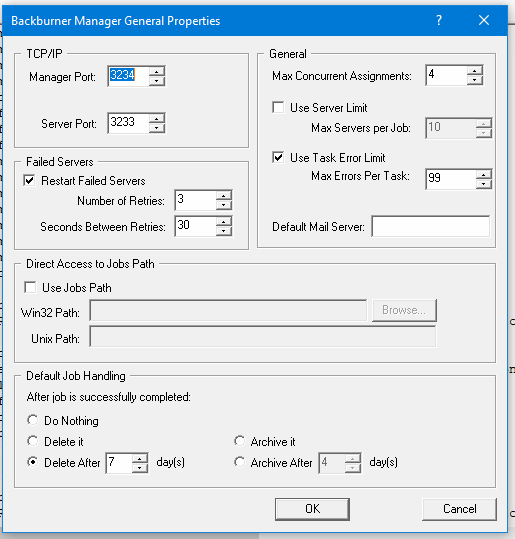Decrease Max Errors Per Task spinner
515x539 pixels.
[x=483, y=184]
